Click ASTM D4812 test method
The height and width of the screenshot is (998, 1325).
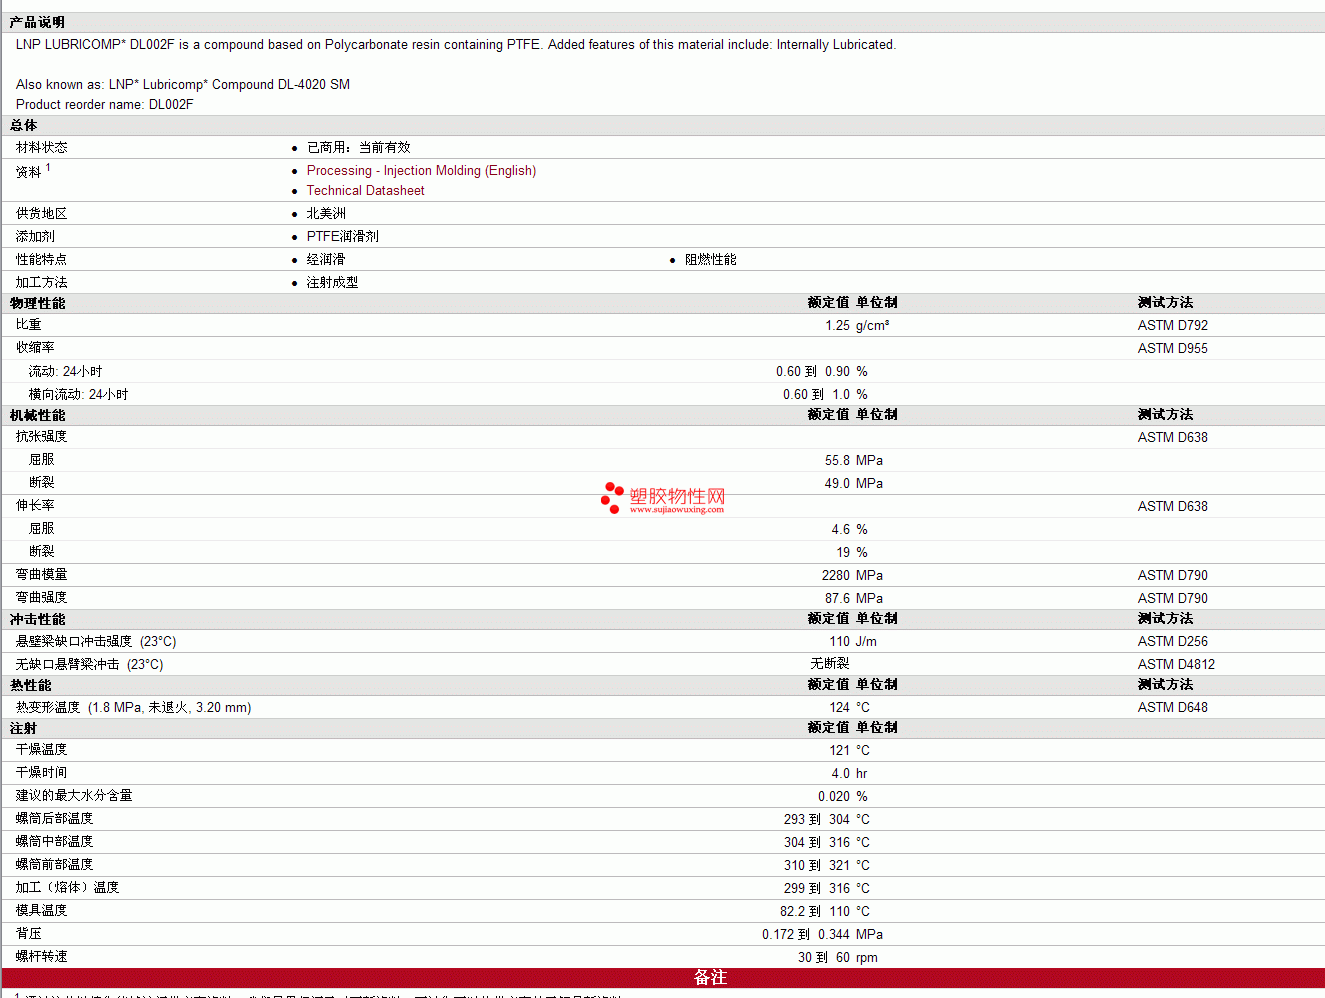click(1176, 665)
